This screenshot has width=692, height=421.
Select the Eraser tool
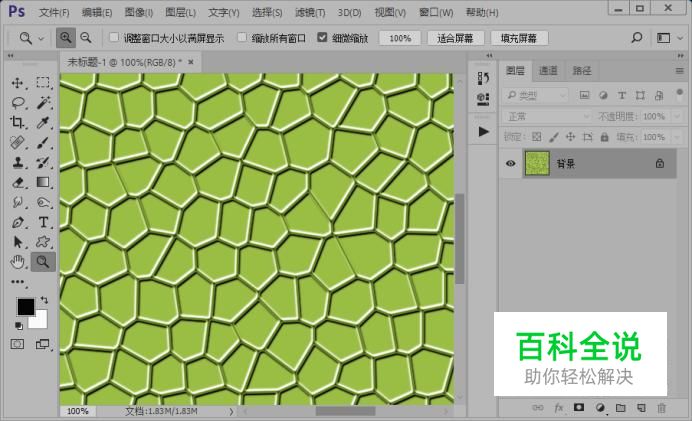(x=18, y=182)
